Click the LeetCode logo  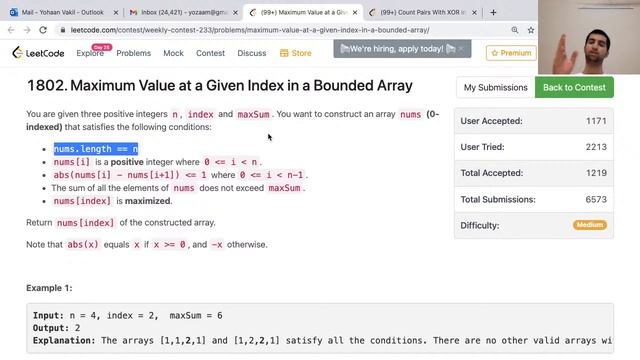(38, 53)
